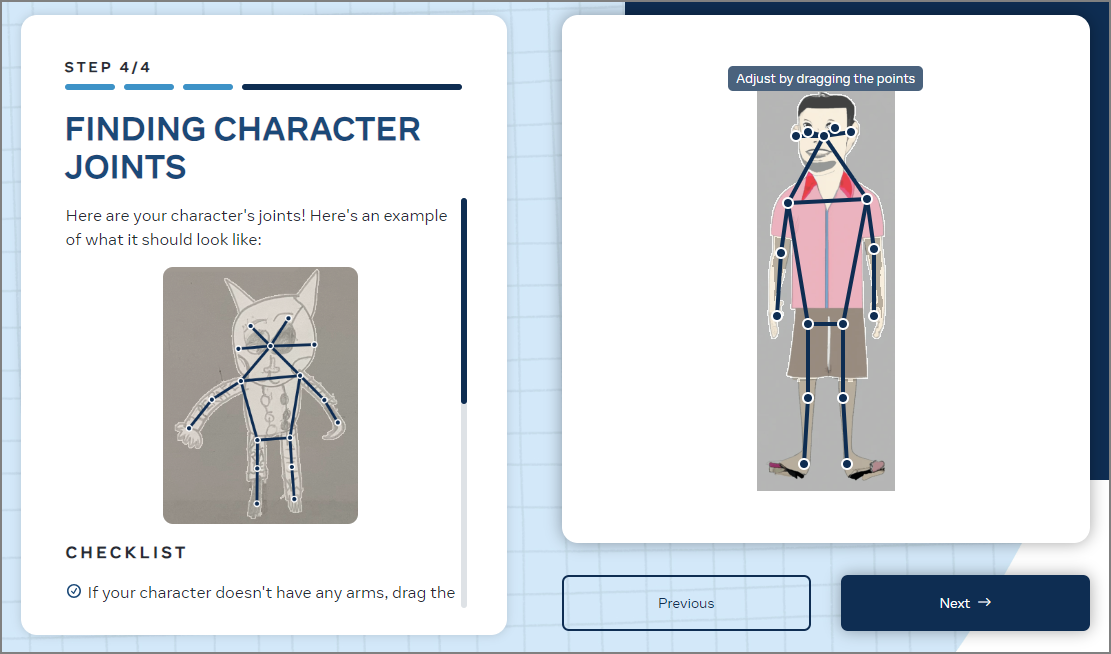Click the 'CHECKLIST' section heading
This screenshot has width=1111, height=654.
click(x=126, y=553)
